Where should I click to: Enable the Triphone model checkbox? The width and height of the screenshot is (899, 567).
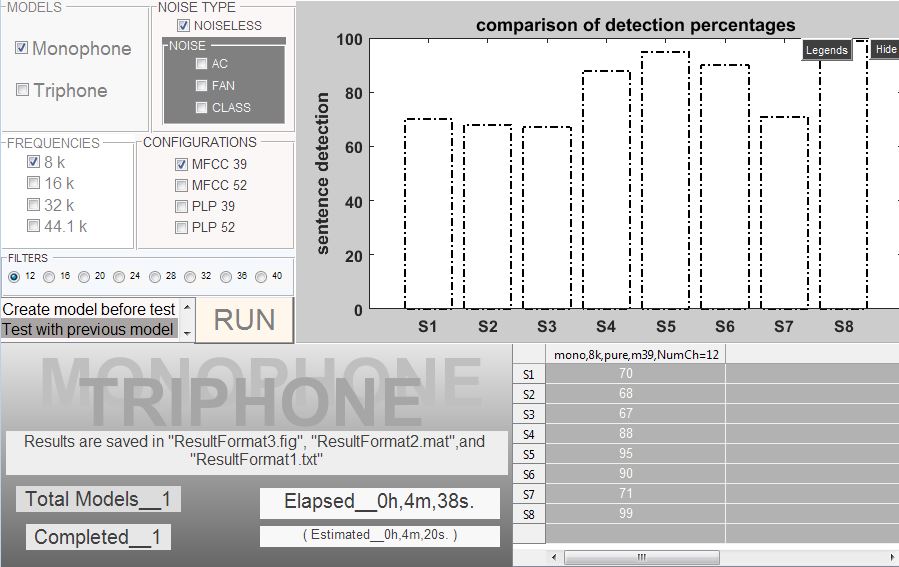tap(22, 90)
